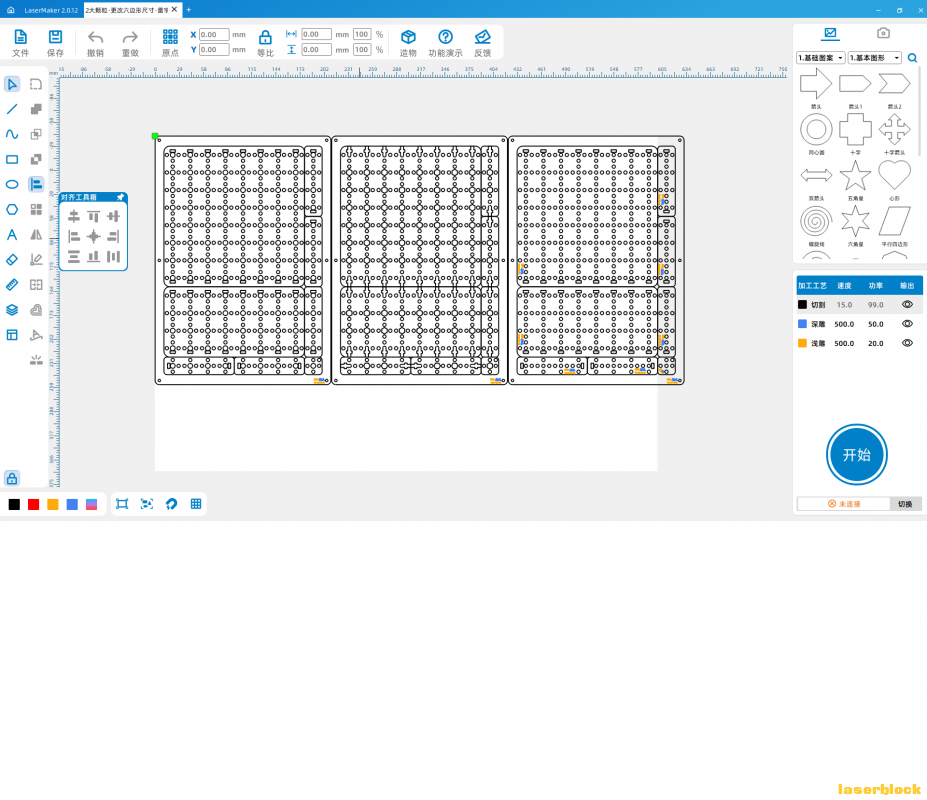The image size is (927, 800).
Task: Select the ruler measure tool
Action: (x=12, y=285)
